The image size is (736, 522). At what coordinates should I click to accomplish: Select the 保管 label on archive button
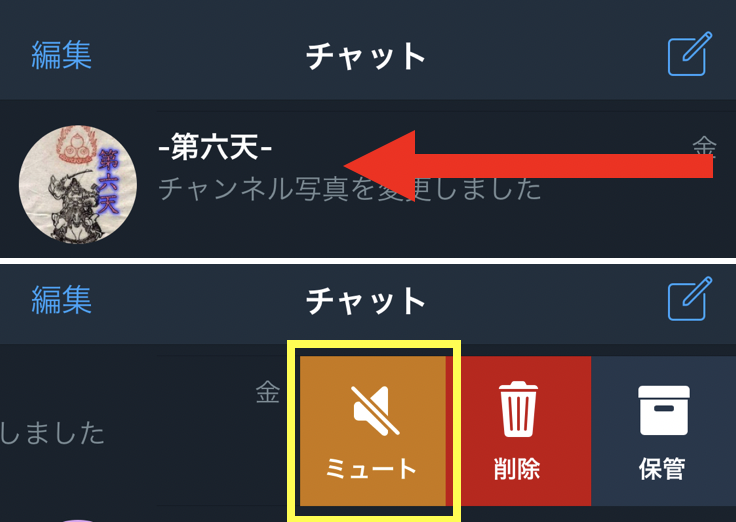662,468
